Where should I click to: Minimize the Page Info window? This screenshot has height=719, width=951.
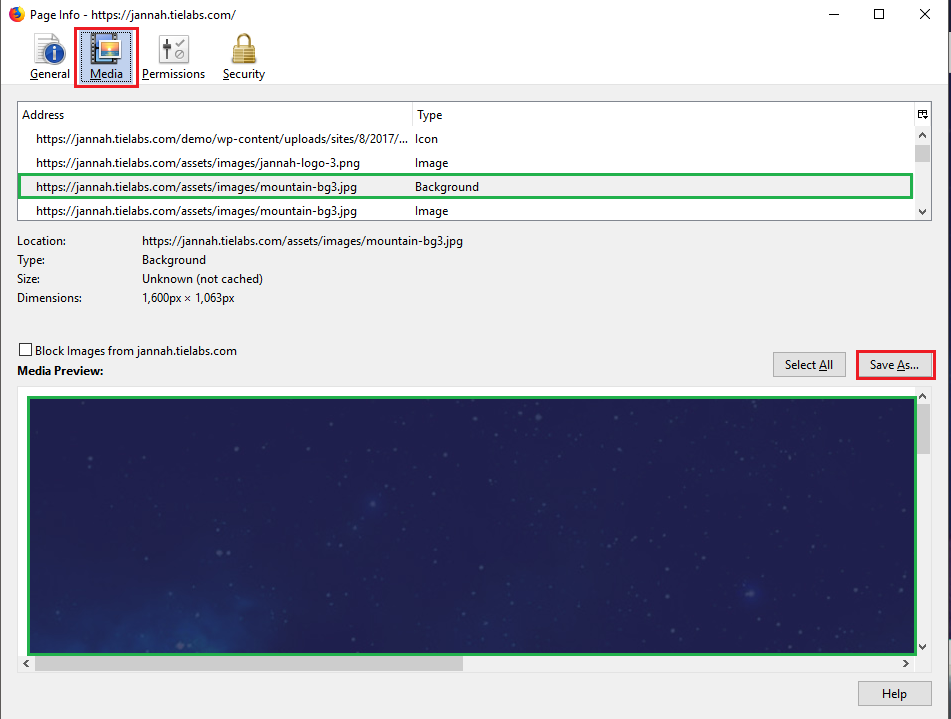(x=834, y=14)
